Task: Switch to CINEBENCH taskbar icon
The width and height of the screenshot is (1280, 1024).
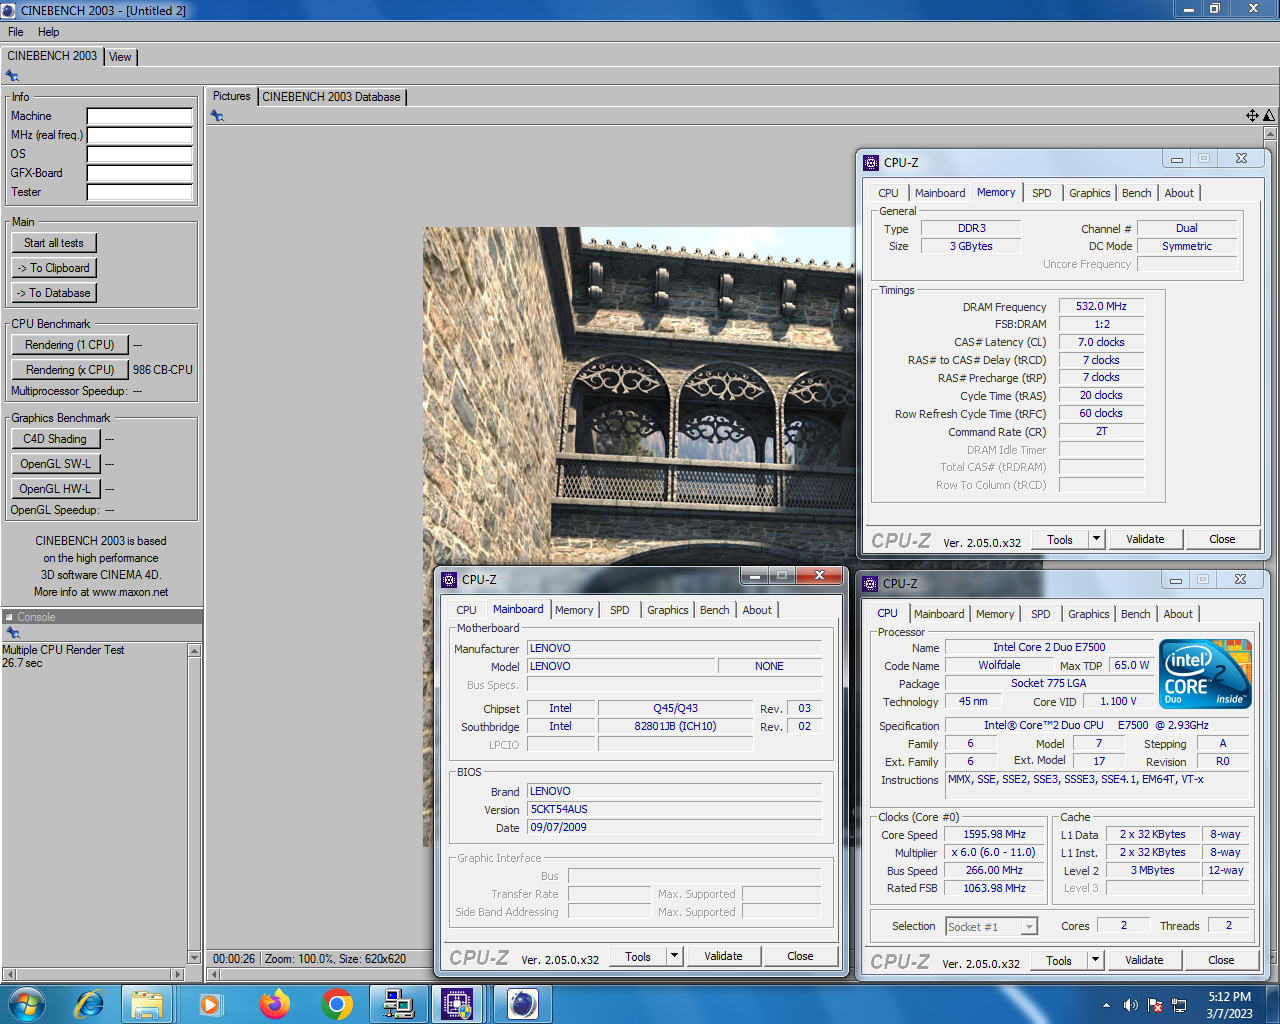Action: (x=522, y=1004)
